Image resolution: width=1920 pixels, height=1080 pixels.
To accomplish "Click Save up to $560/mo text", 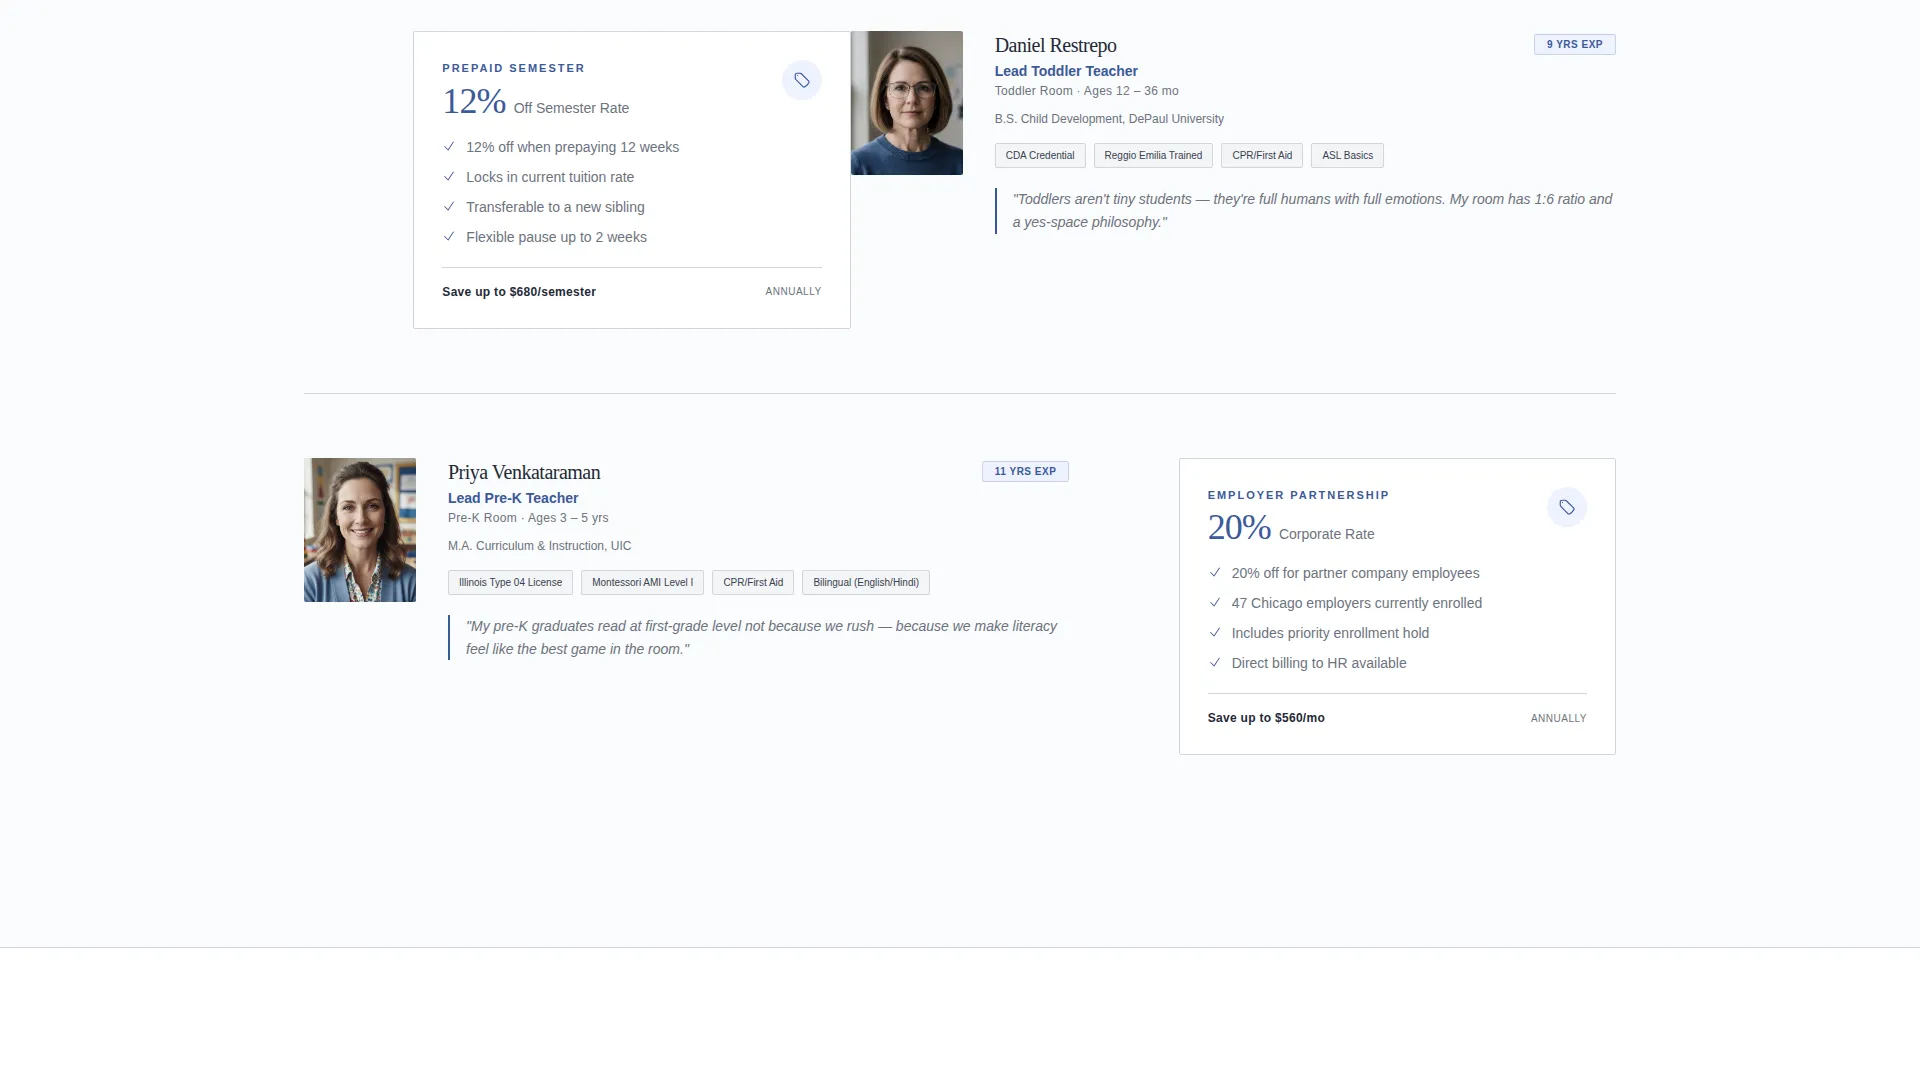I will (1266, 718).
